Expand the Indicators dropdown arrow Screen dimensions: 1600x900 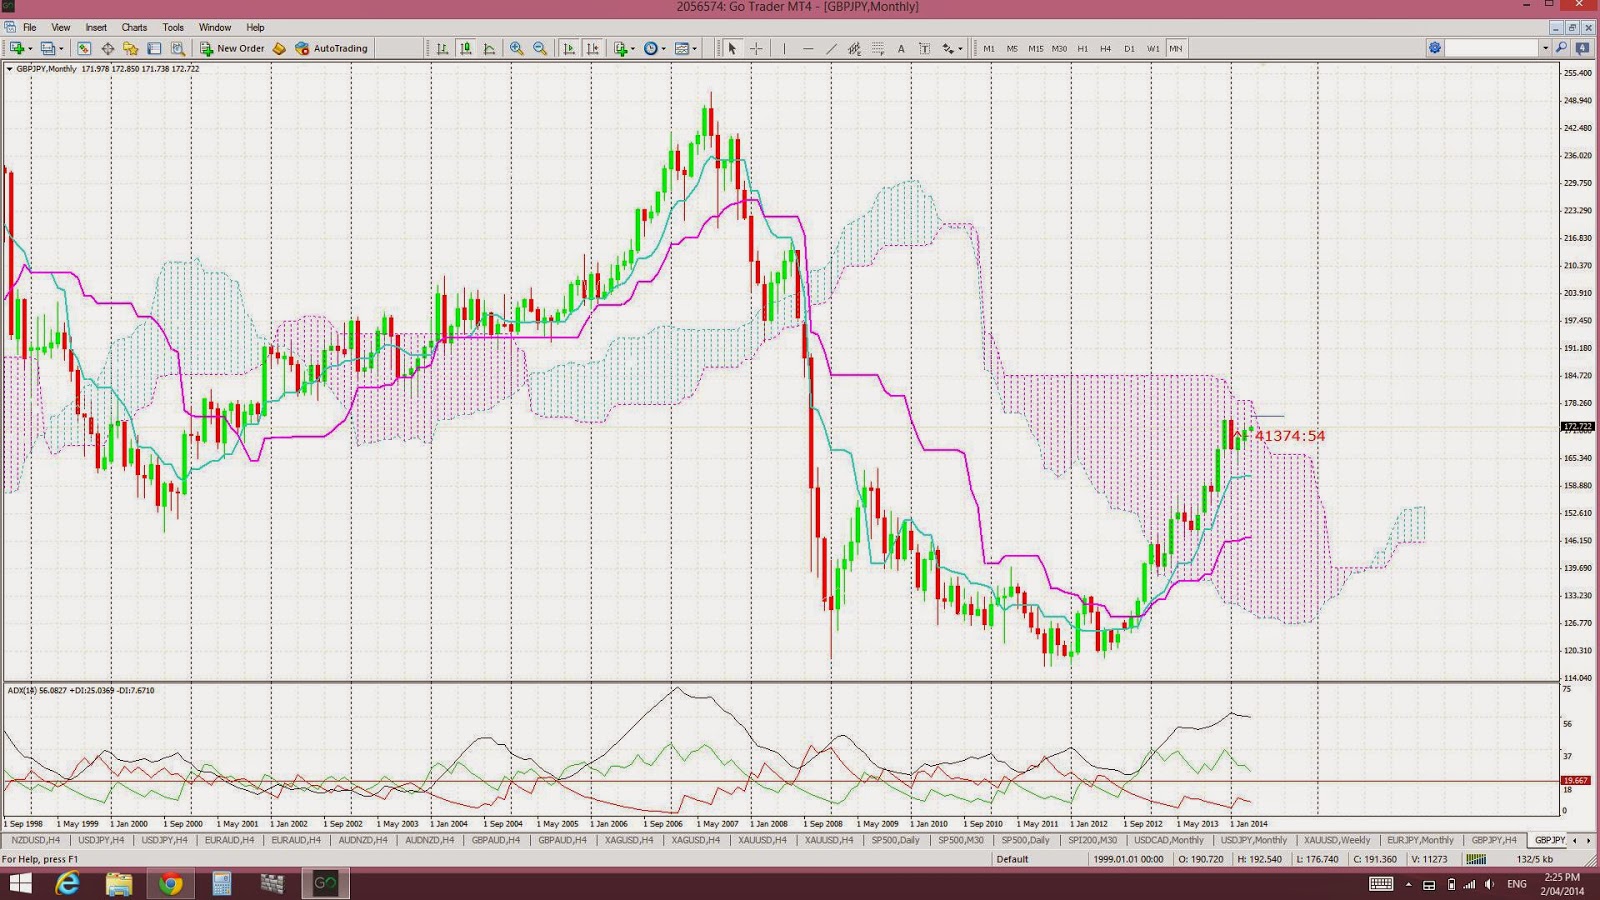pos(632,48)
